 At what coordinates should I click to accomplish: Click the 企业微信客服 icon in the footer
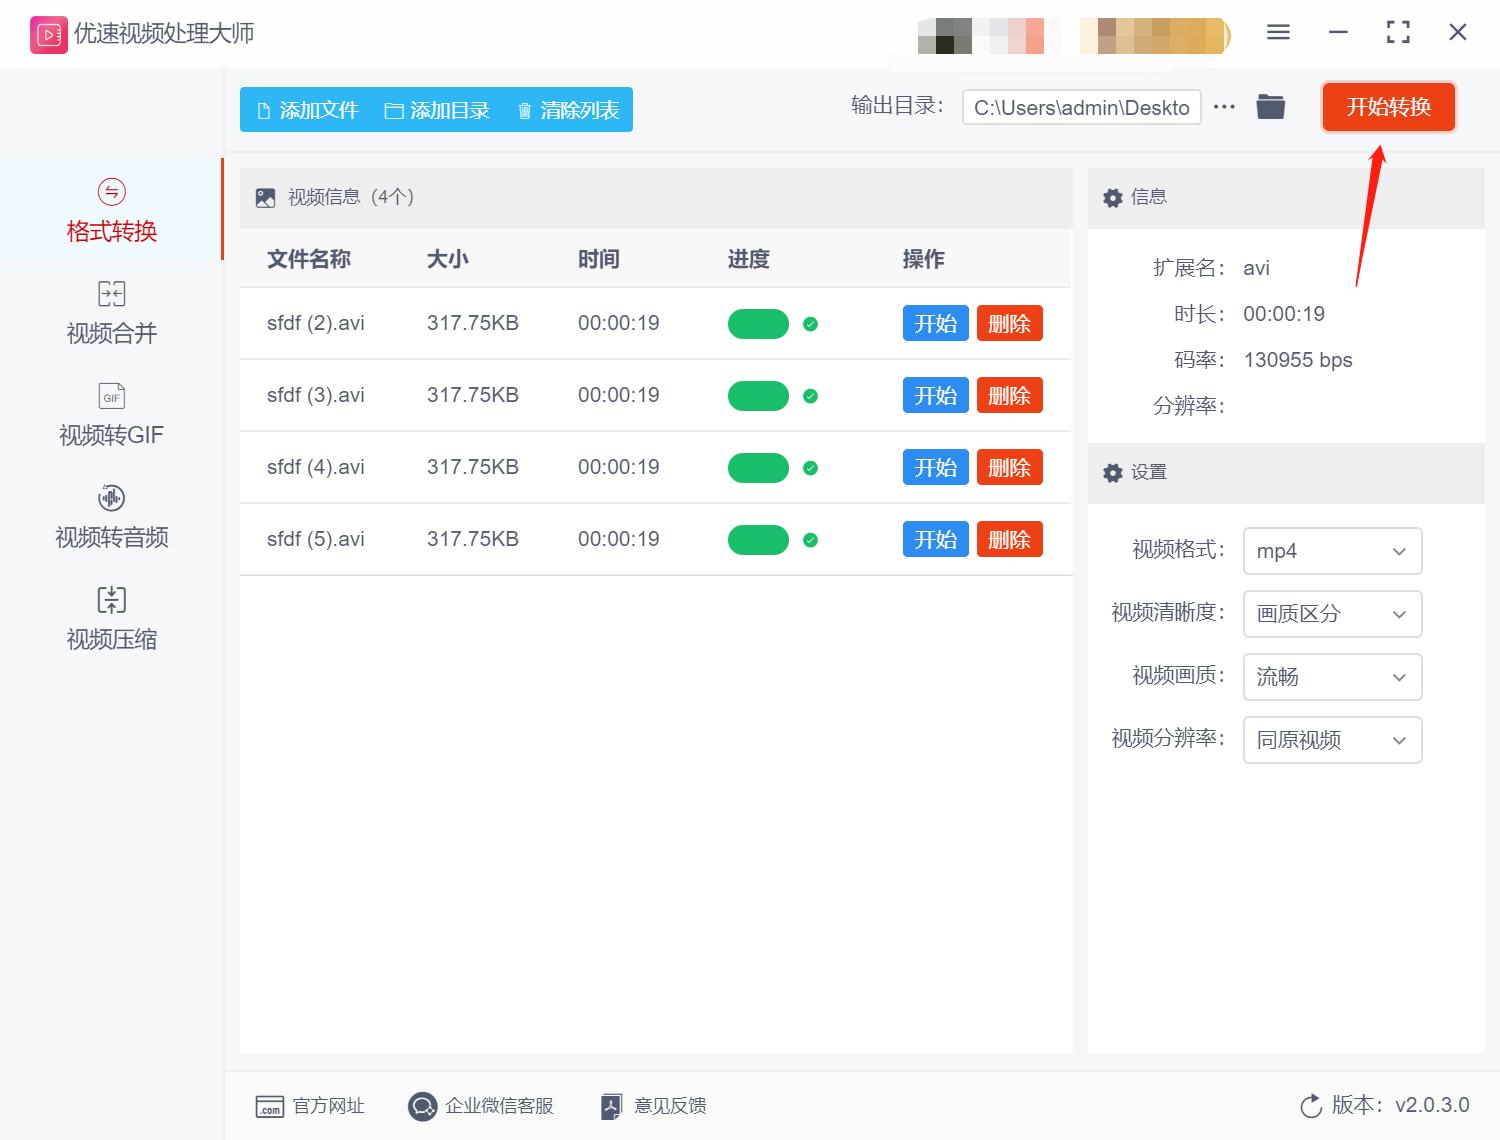423,1106
